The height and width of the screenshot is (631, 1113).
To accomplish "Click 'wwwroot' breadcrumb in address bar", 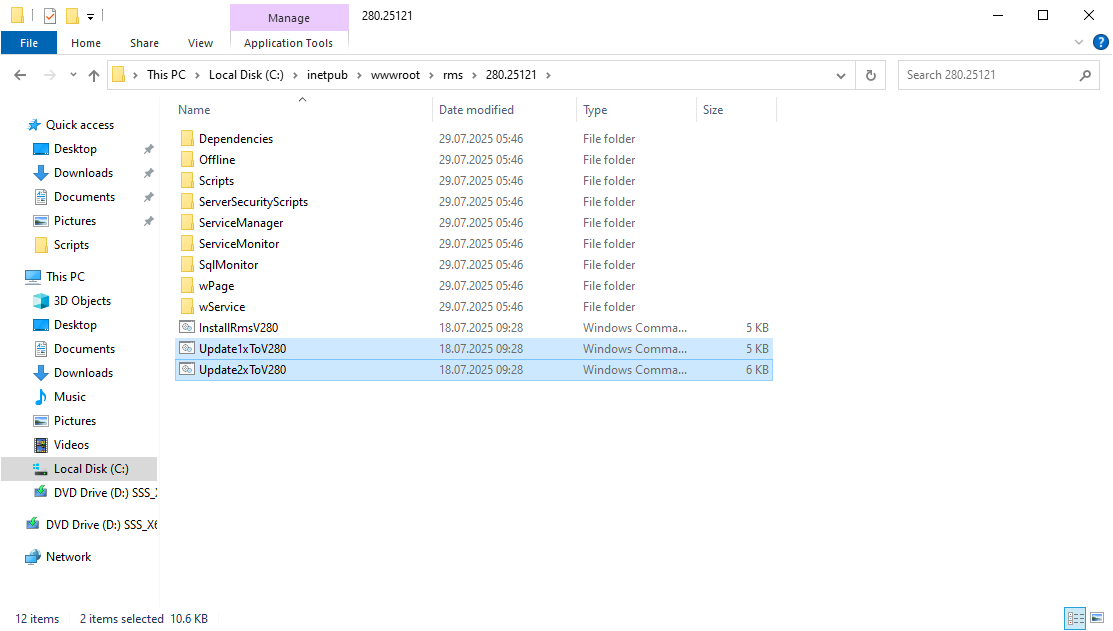I will point(395,75).
